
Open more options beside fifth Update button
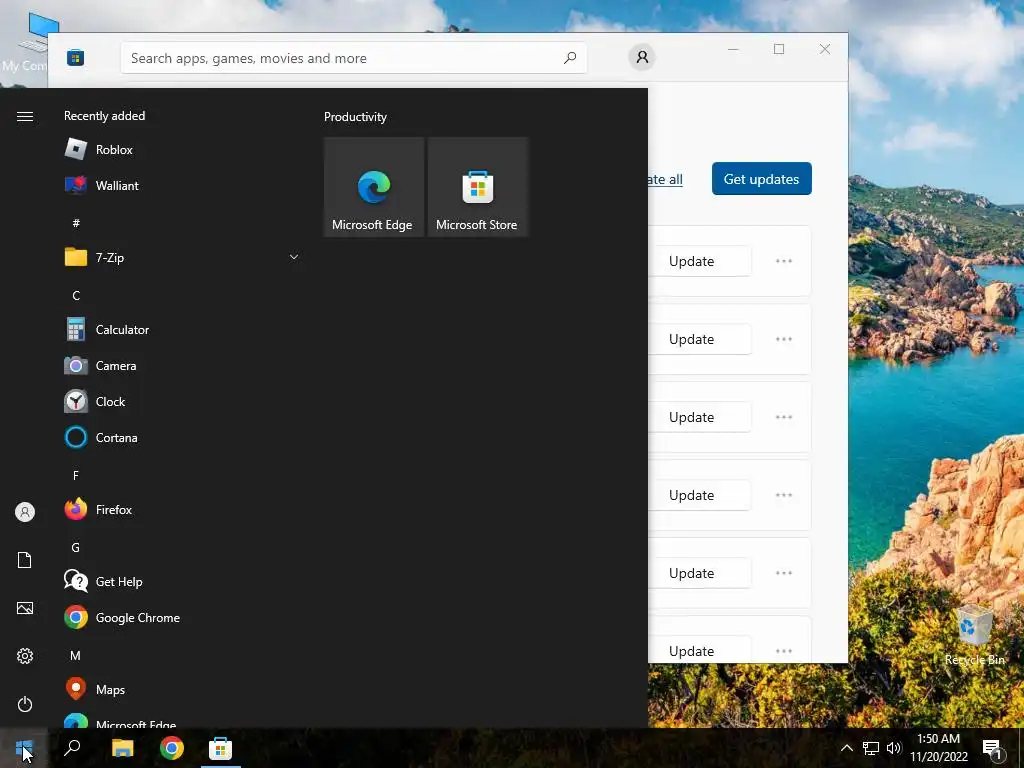click(x=784, y=573)
